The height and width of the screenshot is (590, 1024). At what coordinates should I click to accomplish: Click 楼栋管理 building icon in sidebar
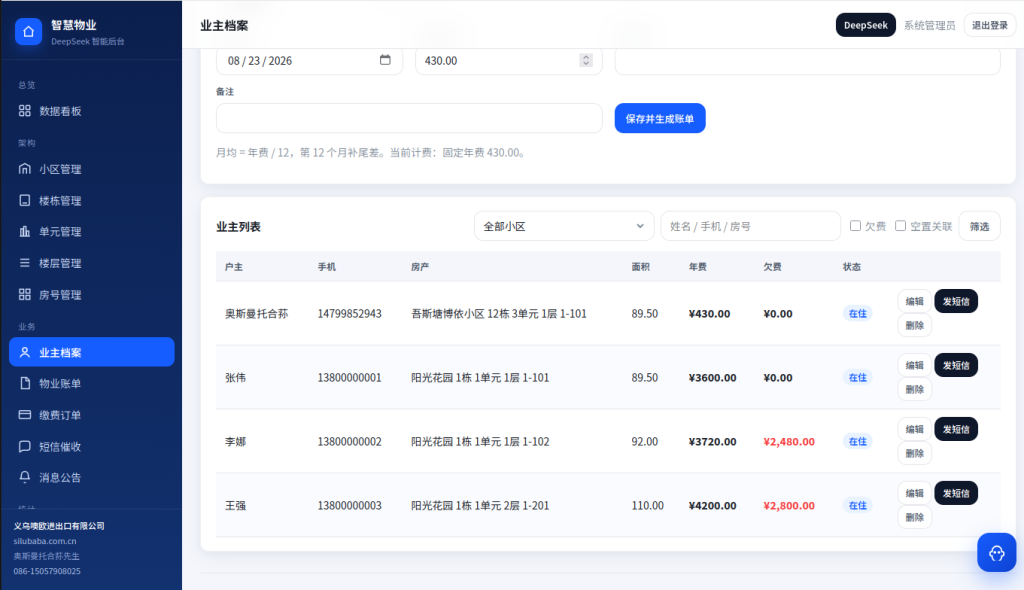(25, 200)
